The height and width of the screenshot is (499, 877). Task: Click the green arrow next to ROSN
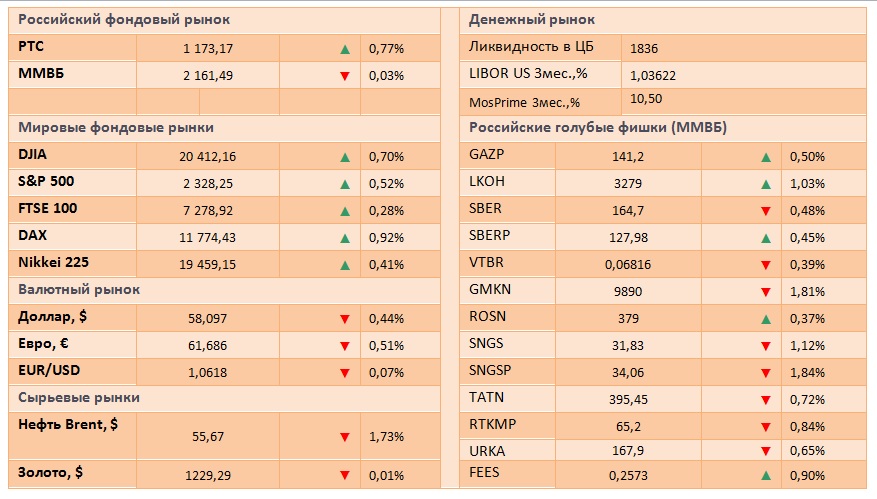click(x=766, y=318)
